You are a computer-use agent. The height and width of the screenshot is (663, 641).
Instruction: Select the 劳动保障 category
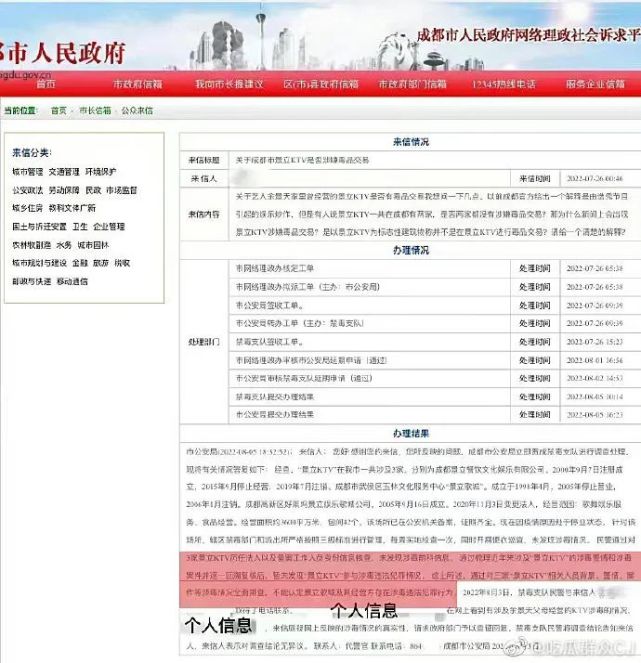click(x=64, y=190)
